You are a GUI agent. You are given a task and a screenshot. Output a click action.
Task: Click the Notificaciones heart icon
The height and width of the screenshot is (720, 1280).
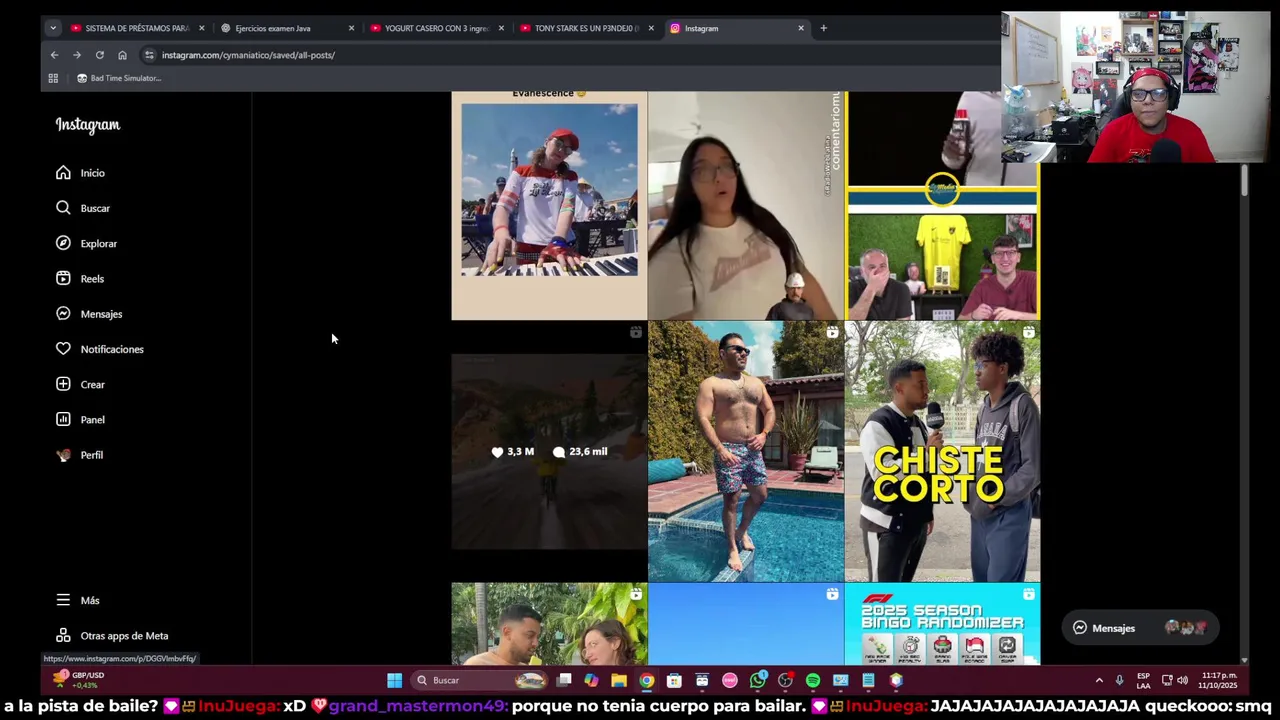[x=63, y=349]
